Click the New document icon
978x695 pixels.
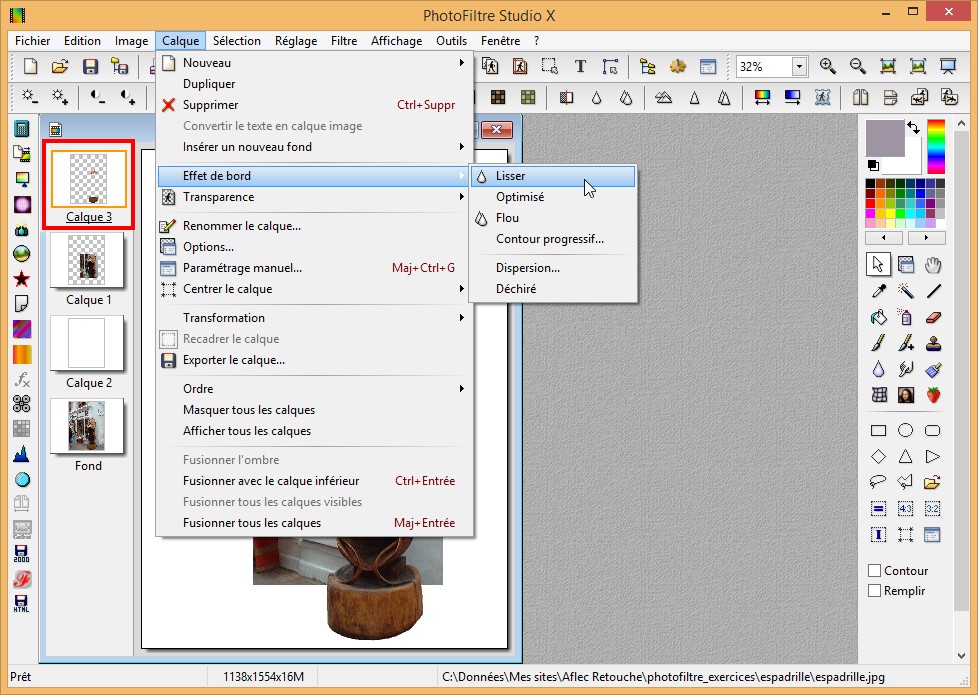[x=30, y=66]
